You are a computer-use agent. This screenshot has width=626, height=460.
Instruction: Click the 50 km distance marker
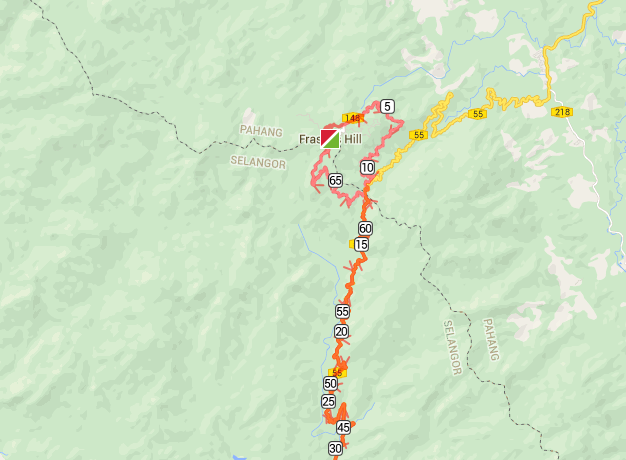point(331,384)
